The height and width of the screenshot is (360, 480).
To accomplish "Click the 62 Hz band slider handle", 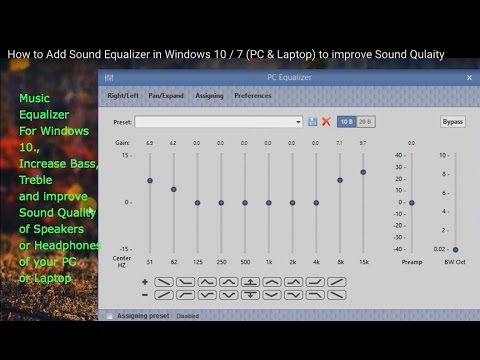I will click(174, 189).
